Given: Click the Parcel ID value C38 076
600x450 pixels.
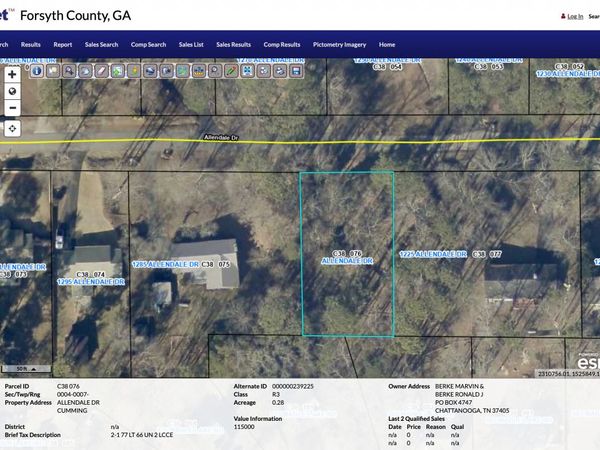Looking at the screenshot, I should [x=68, y=386].
